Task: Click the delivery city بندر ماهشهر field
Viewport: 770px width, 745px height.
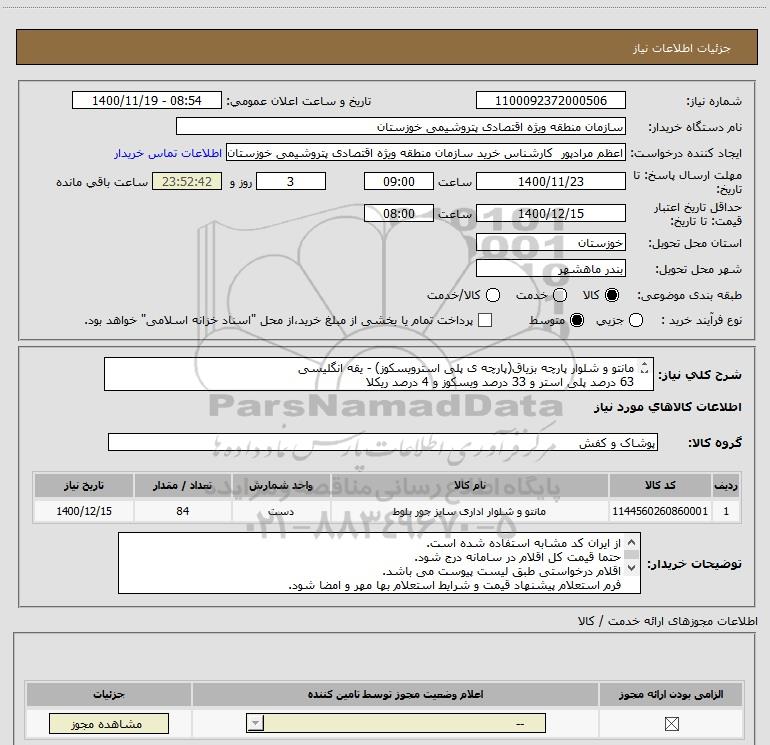Action: pos(550,268)
